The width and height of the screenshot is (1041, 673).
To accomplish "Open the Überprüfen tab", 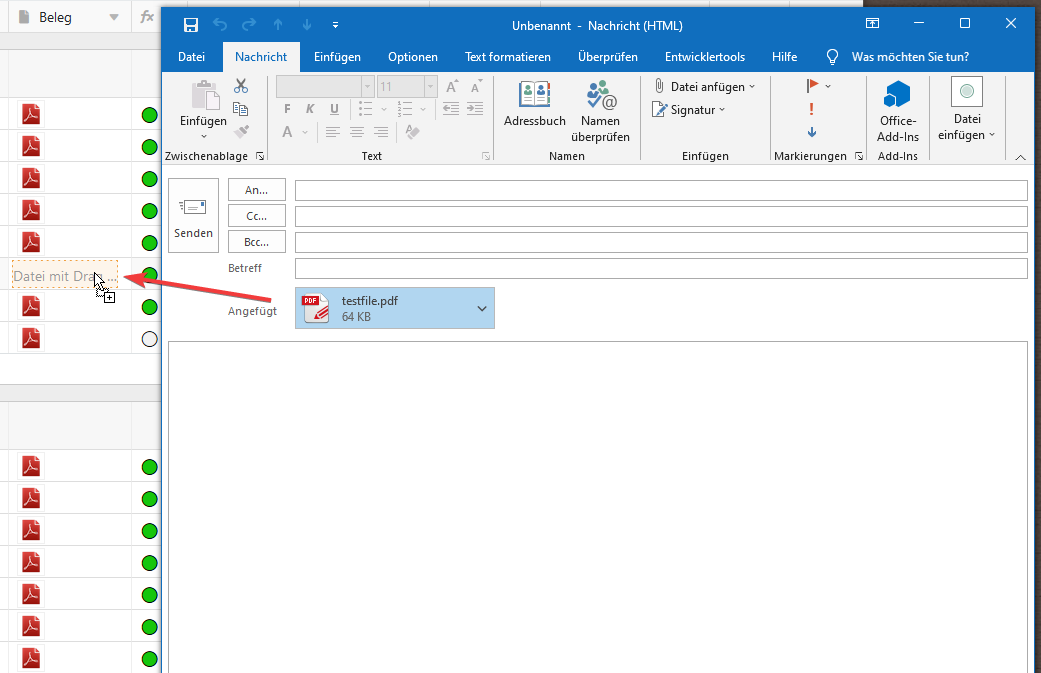I will point(607,57).
